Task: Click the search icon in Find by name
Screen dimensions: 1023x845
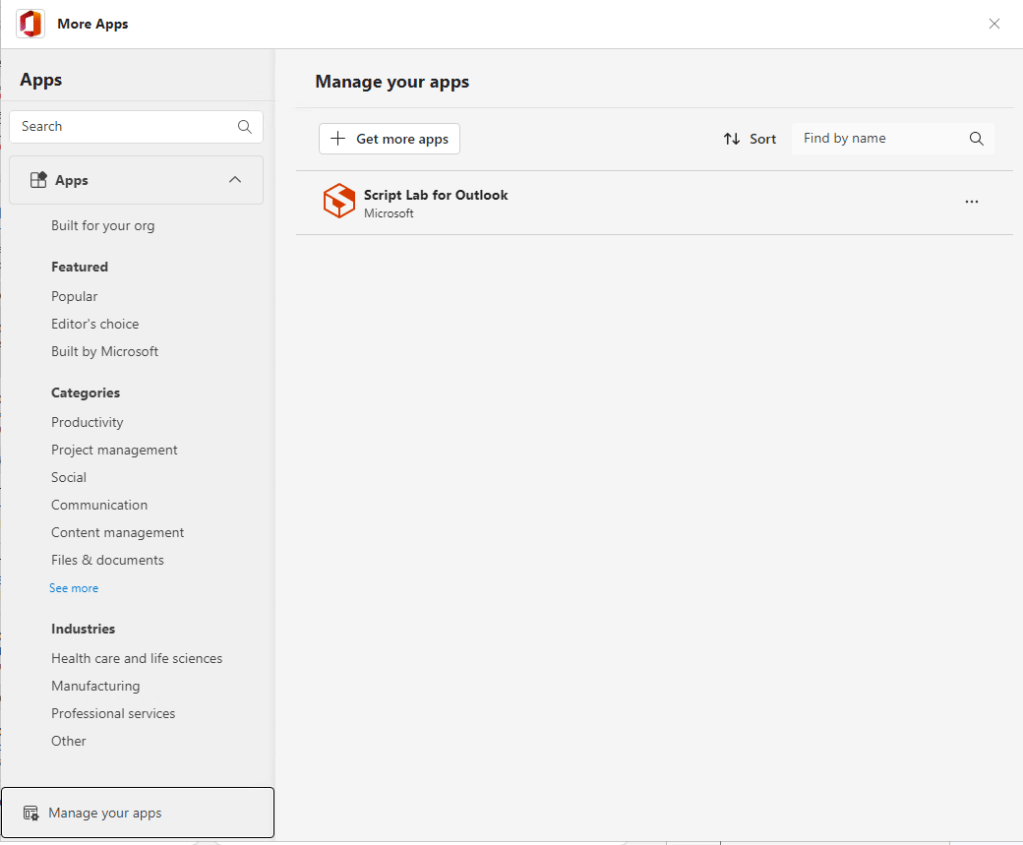Action: 976,139
